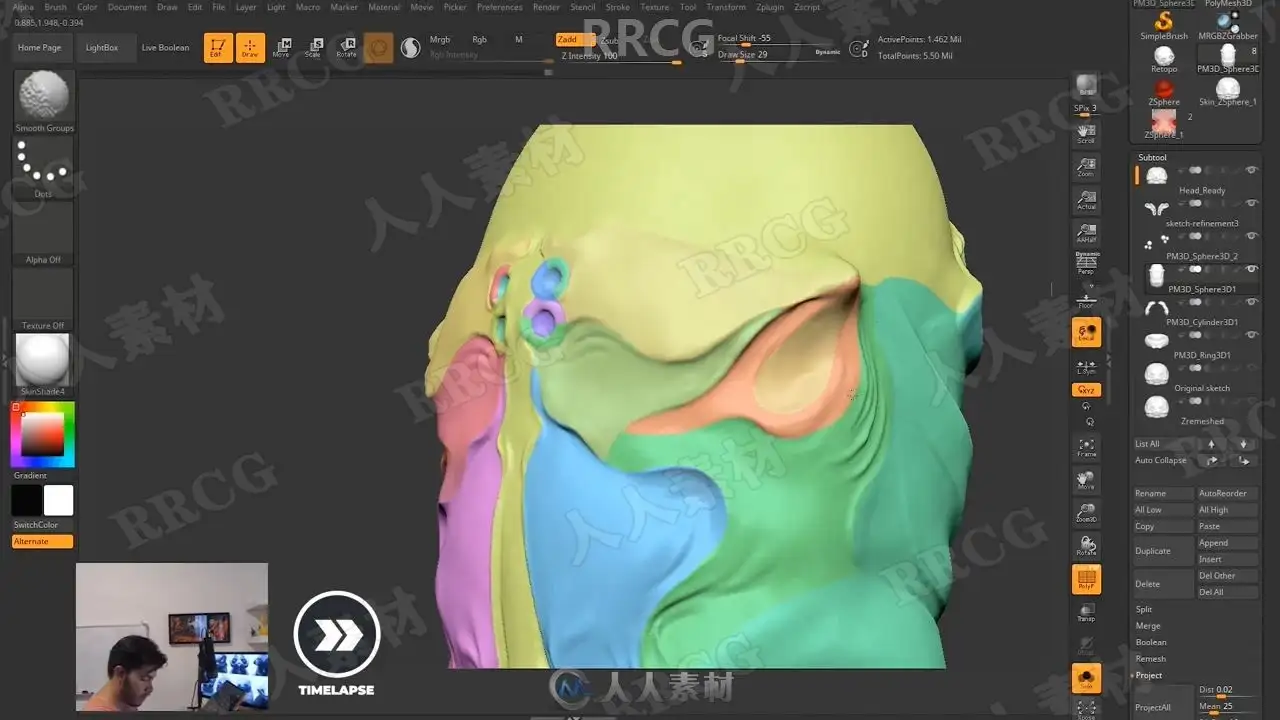Open the Texture Off selector
This screenshot has height=720, width=1280.
coord(43,299)
